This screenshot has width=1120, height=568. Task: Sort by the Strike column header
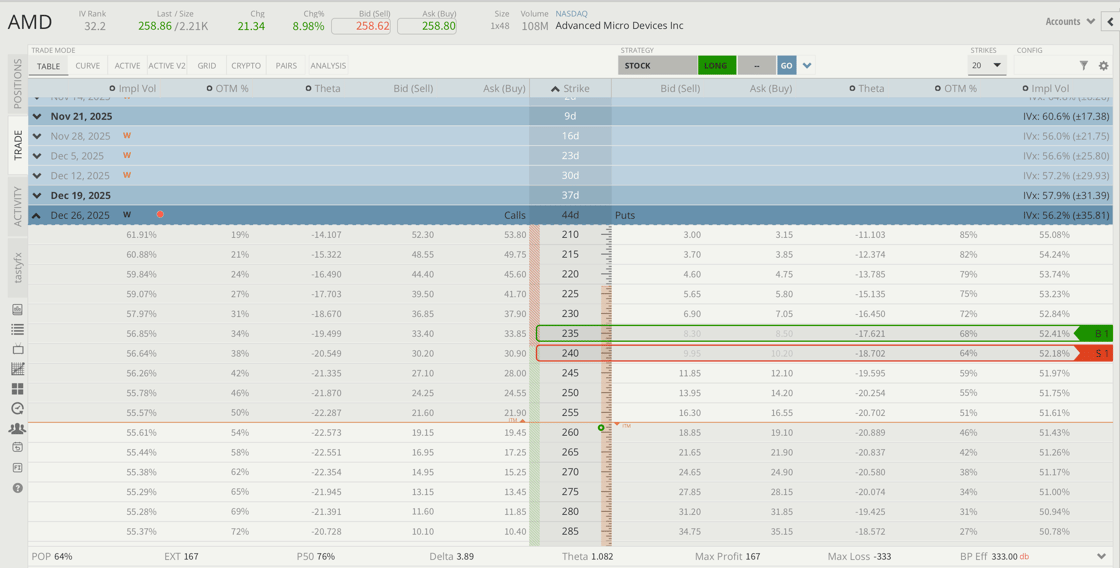570,89
